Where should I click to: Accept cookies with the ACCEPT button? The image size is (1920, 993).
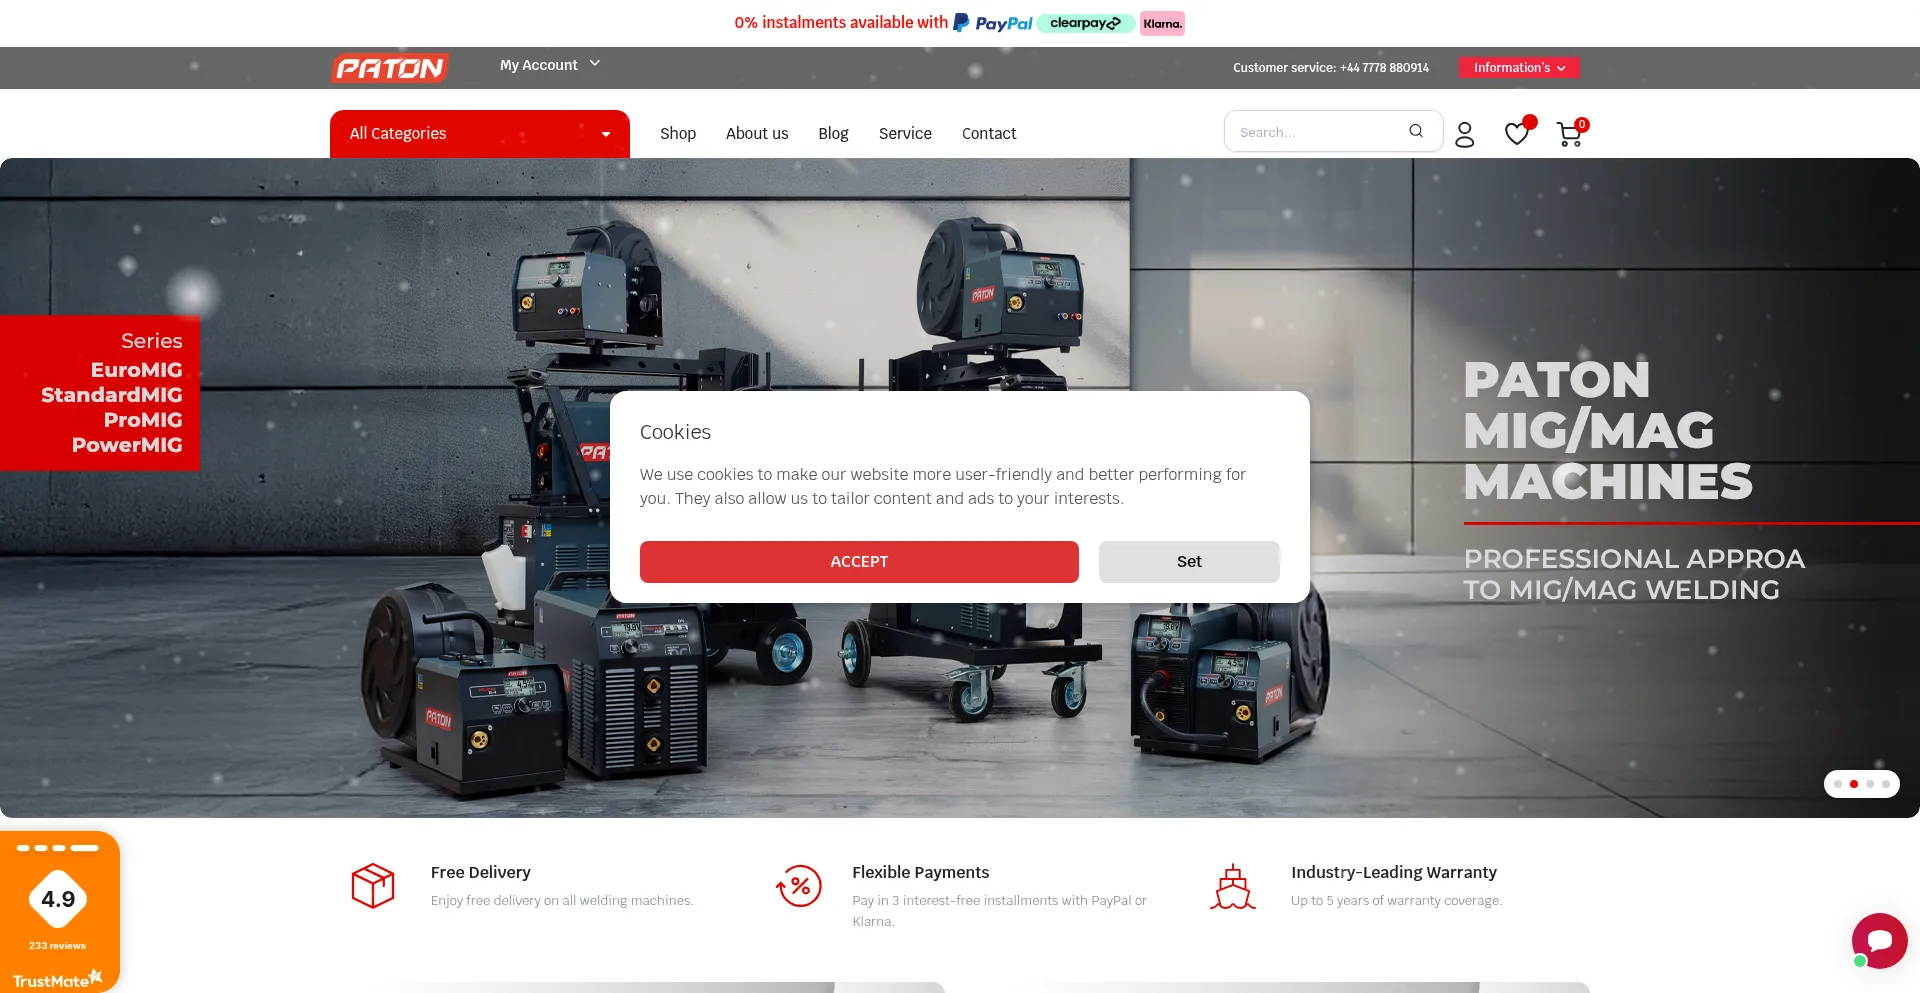pyautogui.click(x=859, y=562)
